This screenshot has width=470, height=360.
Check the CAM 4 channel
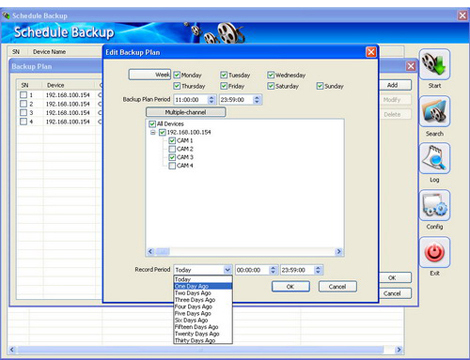tap(172, 166)
